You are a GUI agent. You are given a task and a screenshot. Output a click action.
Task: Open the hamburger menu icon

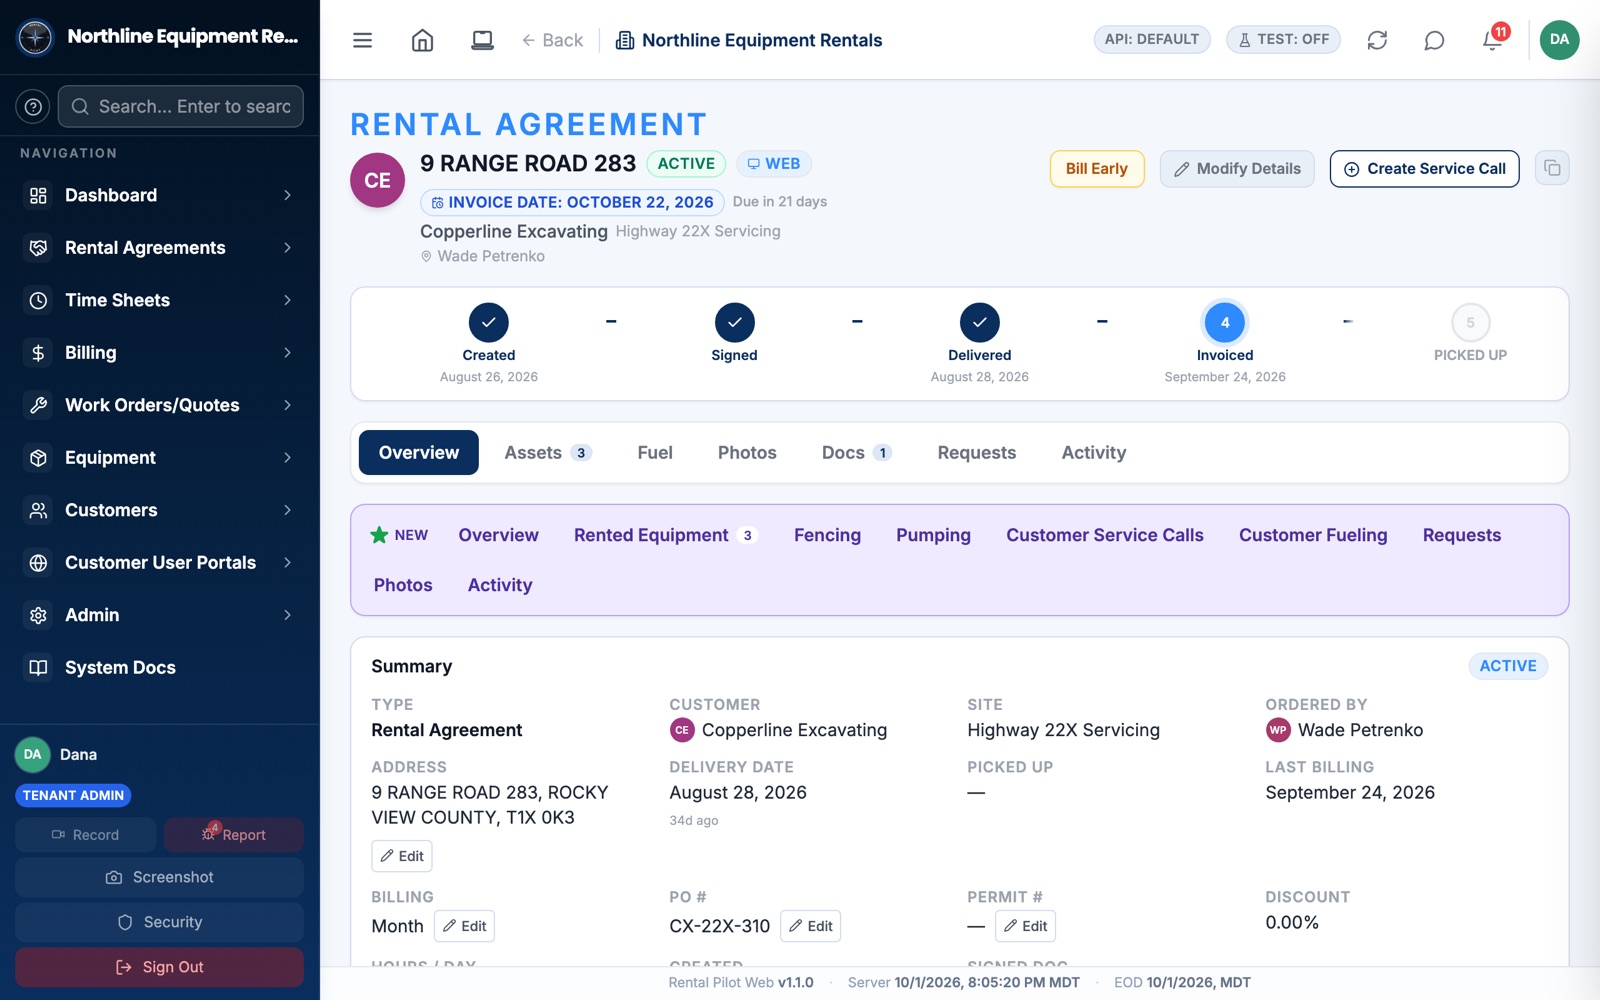(x=362, y=40)
